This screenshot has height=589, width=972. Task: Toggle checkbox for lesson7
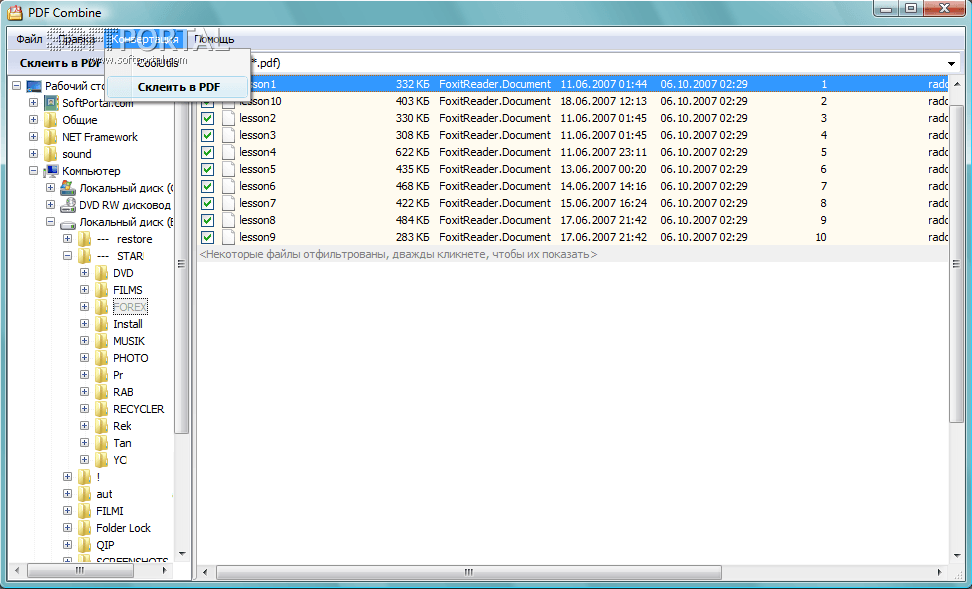pos(208,203)
